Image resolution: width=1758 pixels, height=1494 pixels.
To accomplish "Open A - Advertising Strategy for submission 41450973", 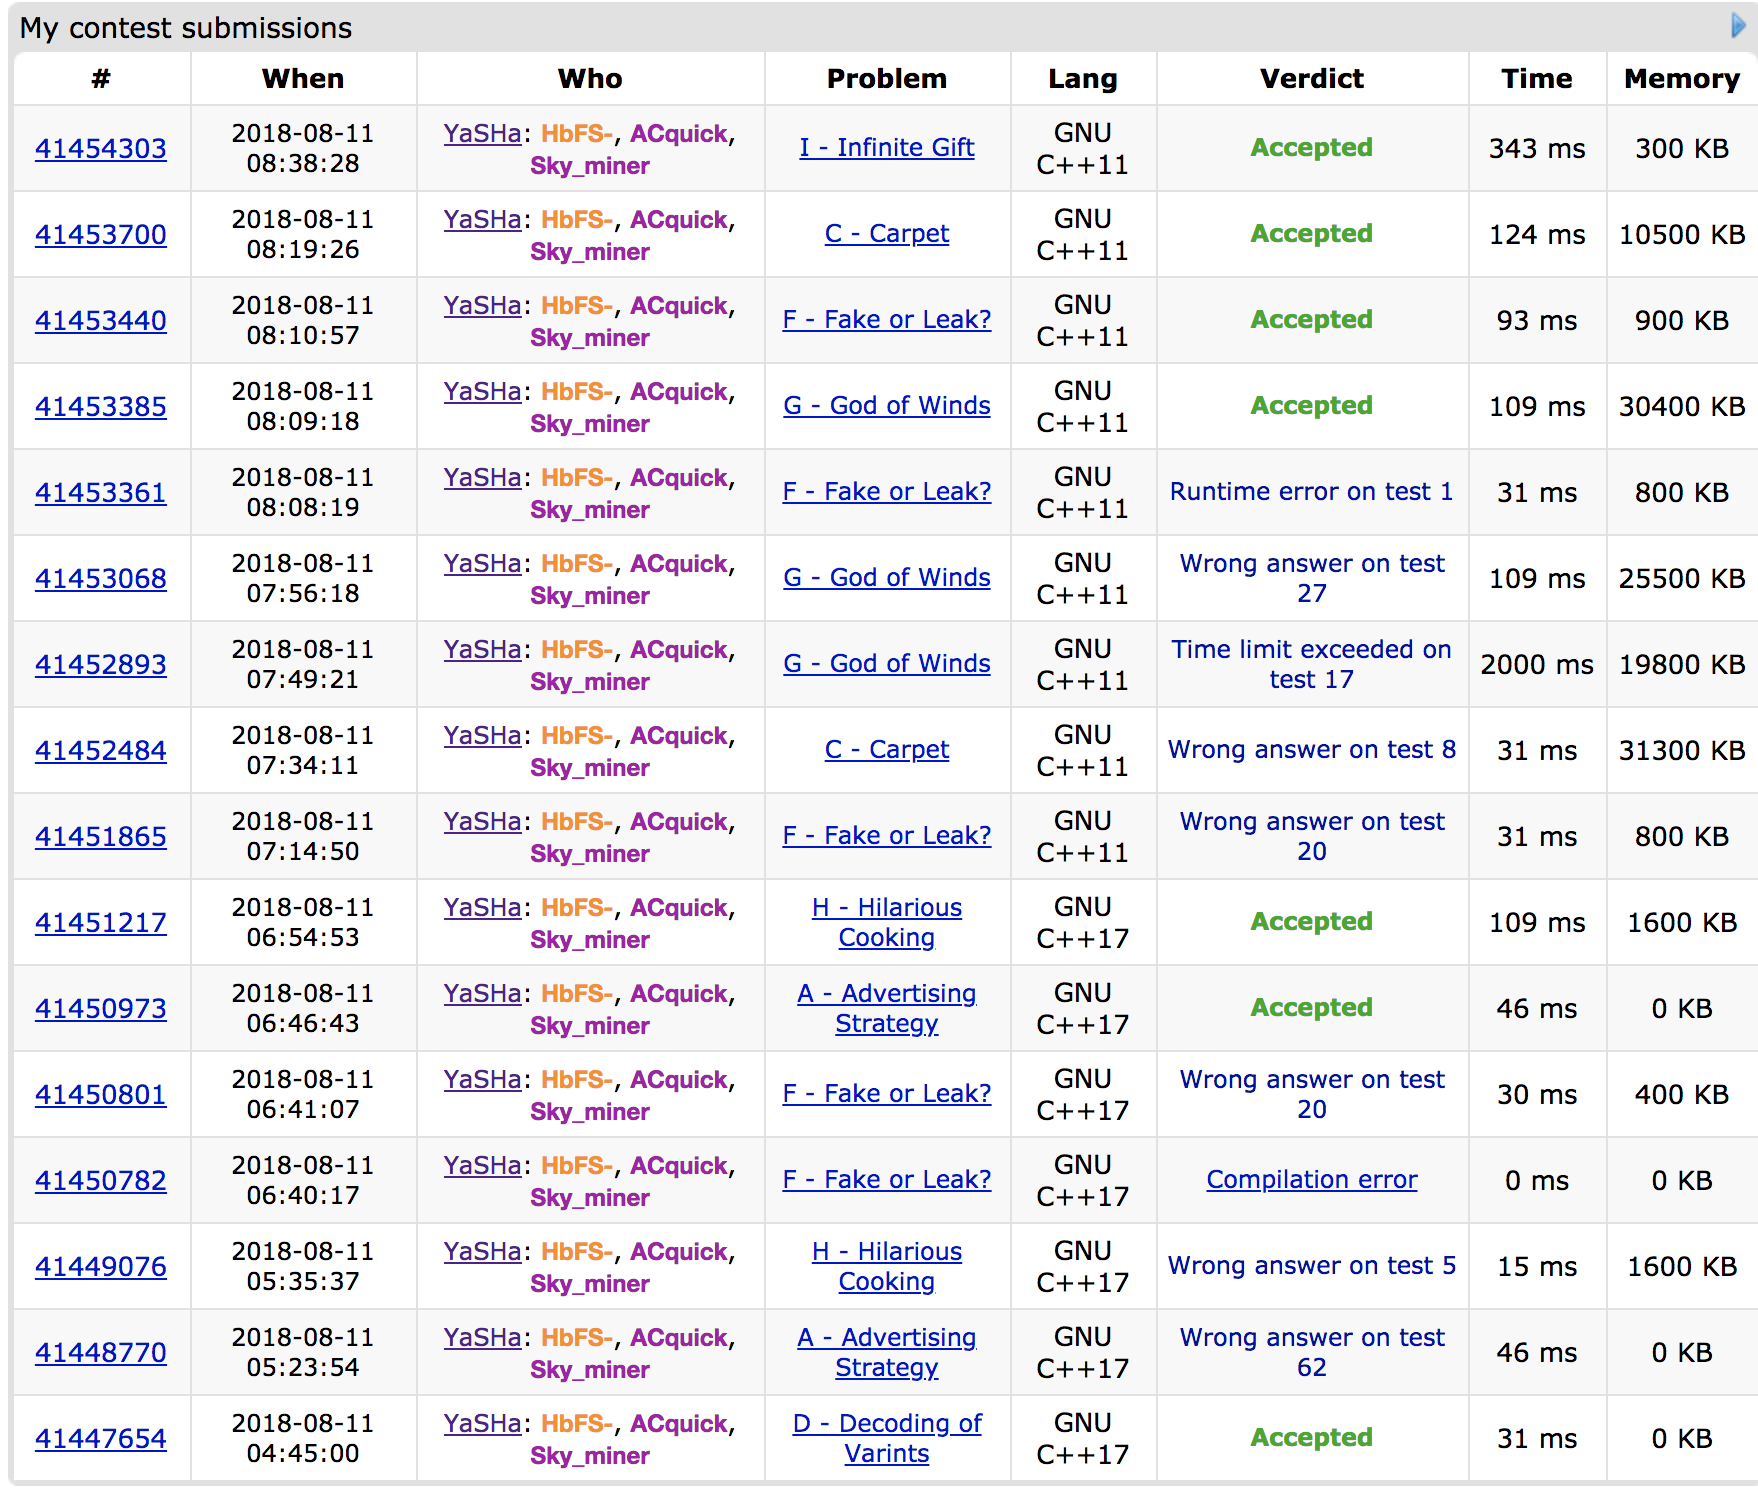I will pyautogui.click(x=886, y=1008).
